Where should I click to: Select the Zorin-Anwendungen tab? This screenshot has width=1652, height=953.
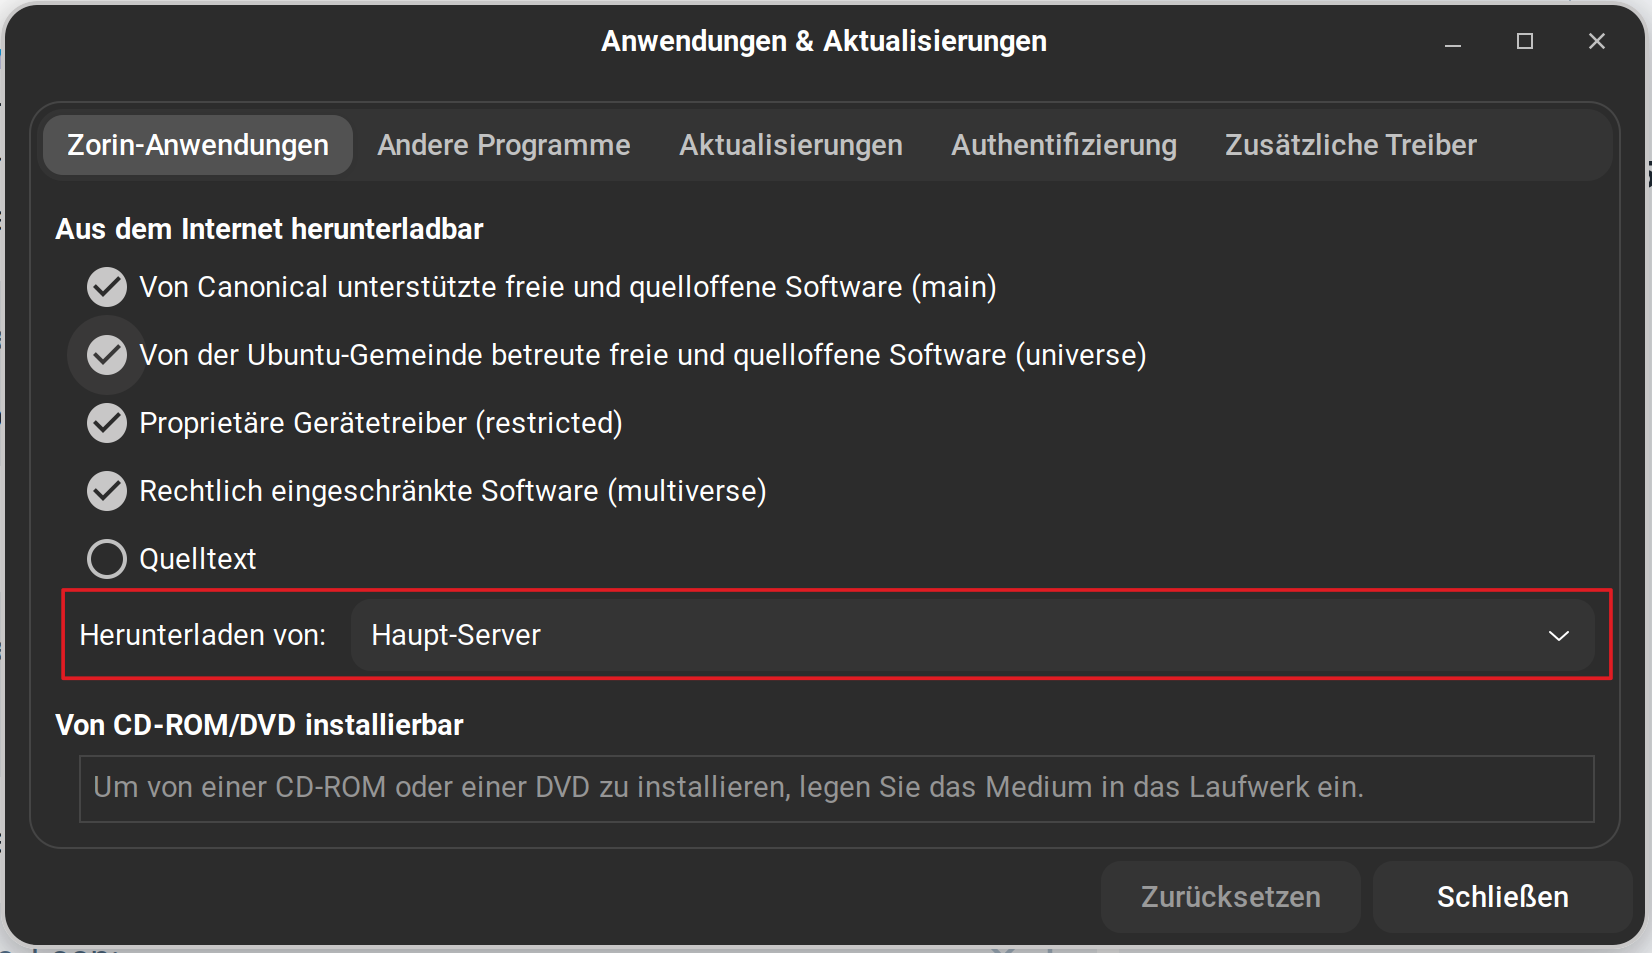tap(198, 145)
